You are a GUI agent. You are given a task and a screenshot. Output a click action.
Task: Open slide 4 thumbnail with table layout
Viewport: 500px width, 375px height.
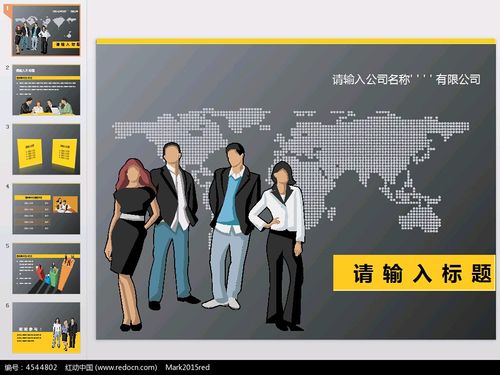(x=46, y=209)
